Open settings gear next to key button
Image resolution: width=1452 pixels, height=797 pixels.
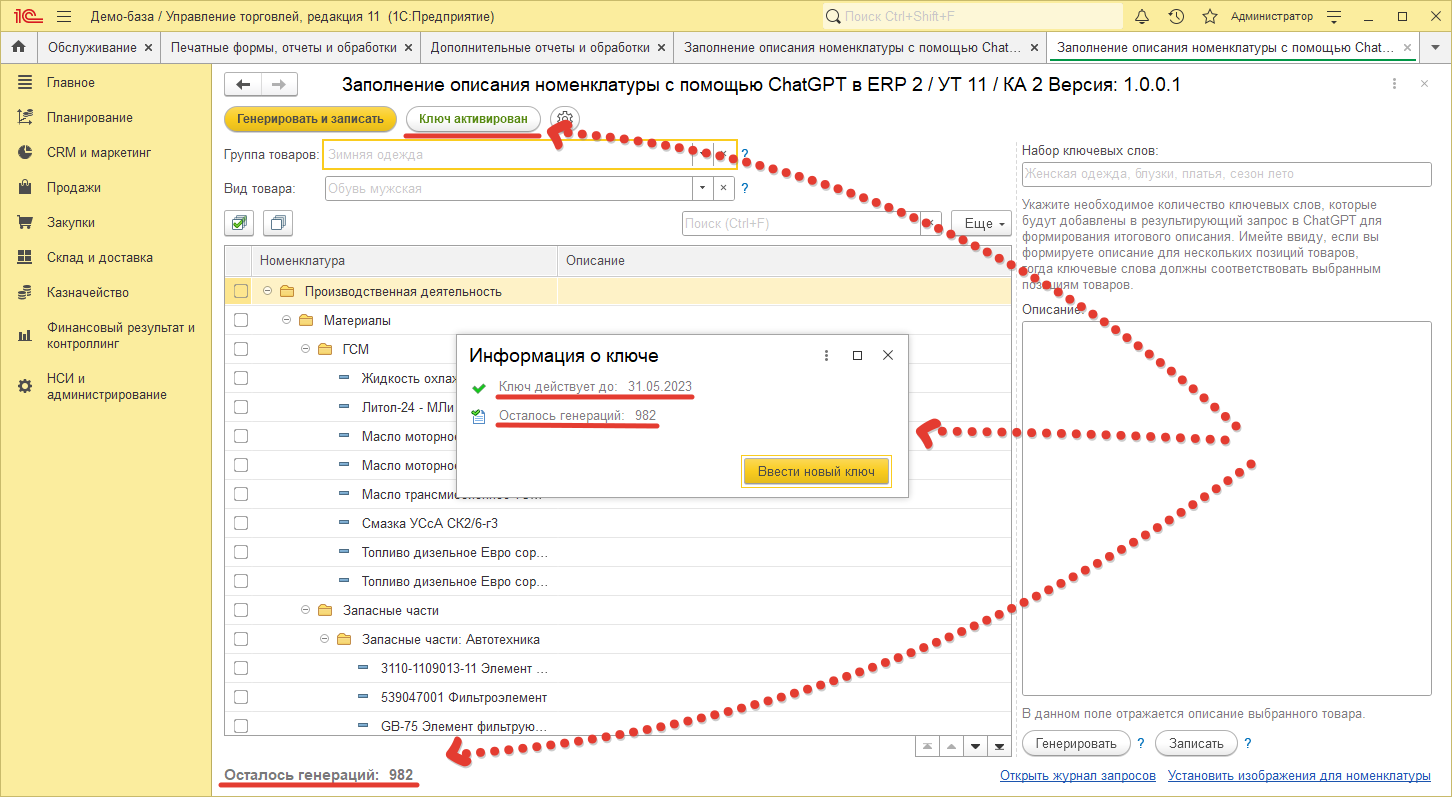(x=566, y=119)
